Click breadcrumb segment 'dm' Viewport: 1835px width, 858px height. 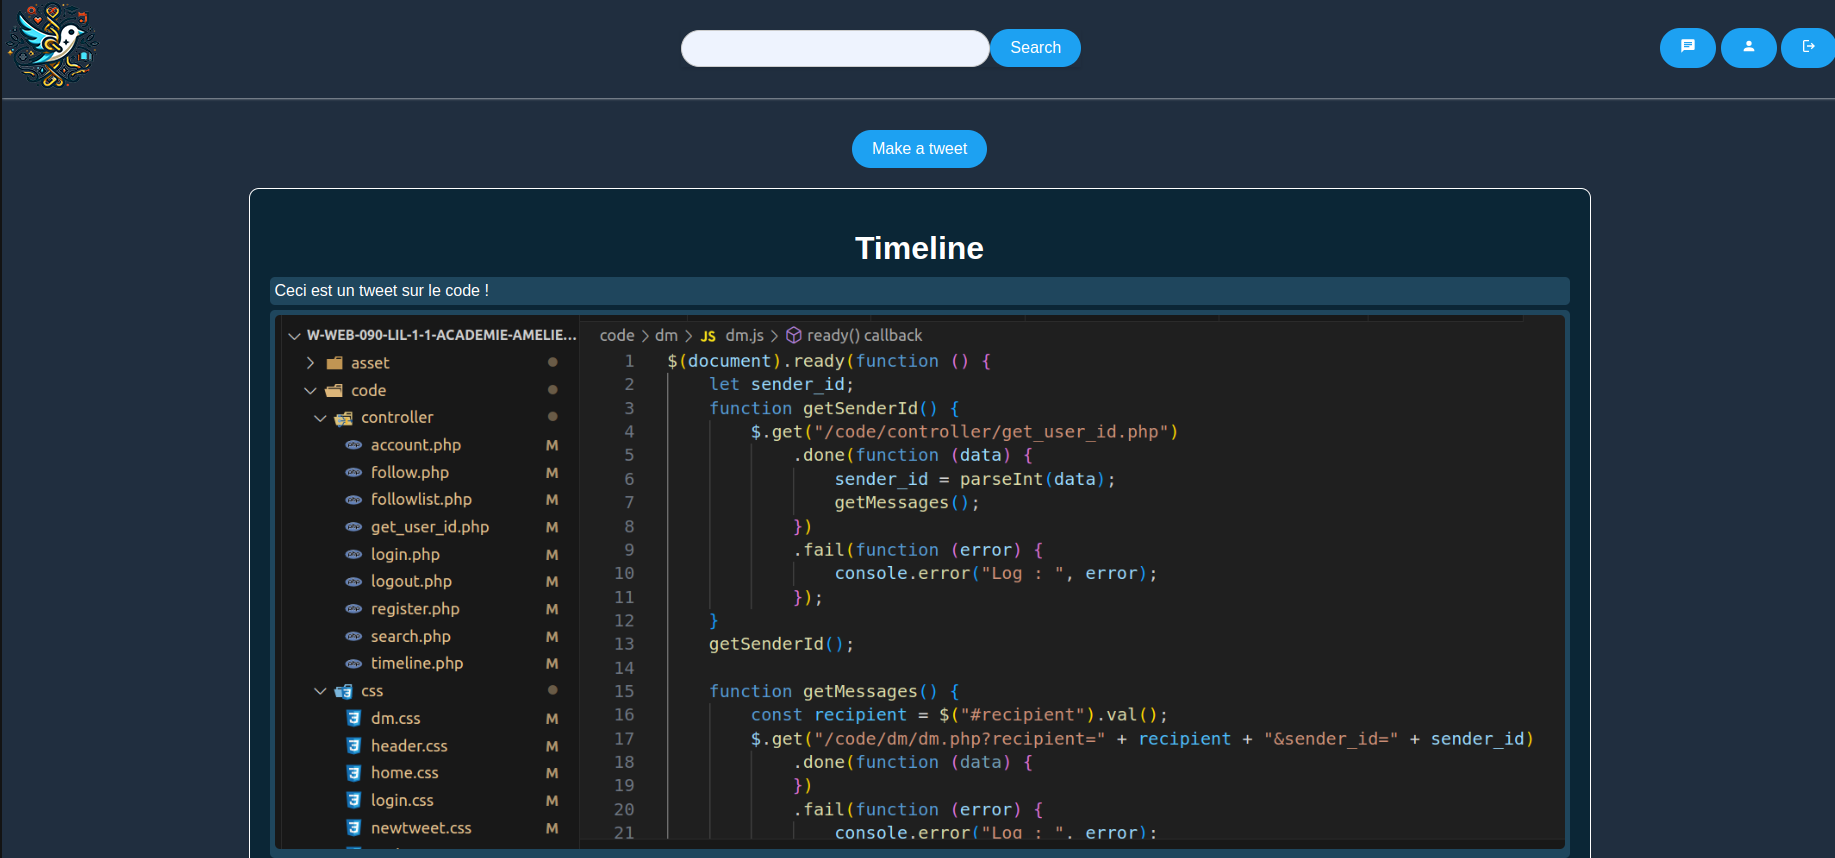(x=666, y=336)
